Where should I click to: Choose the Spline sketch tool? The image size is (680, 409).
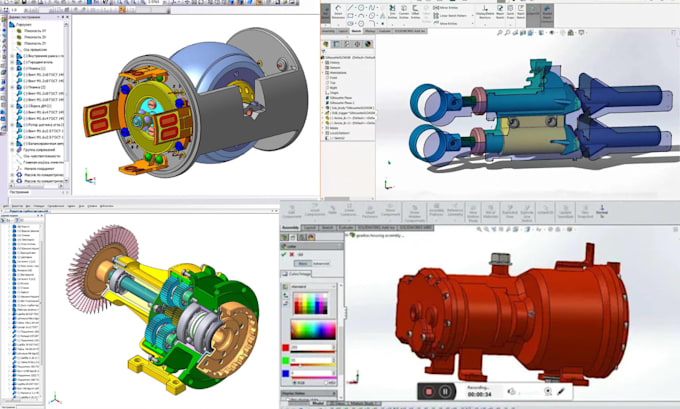[372, 7]
